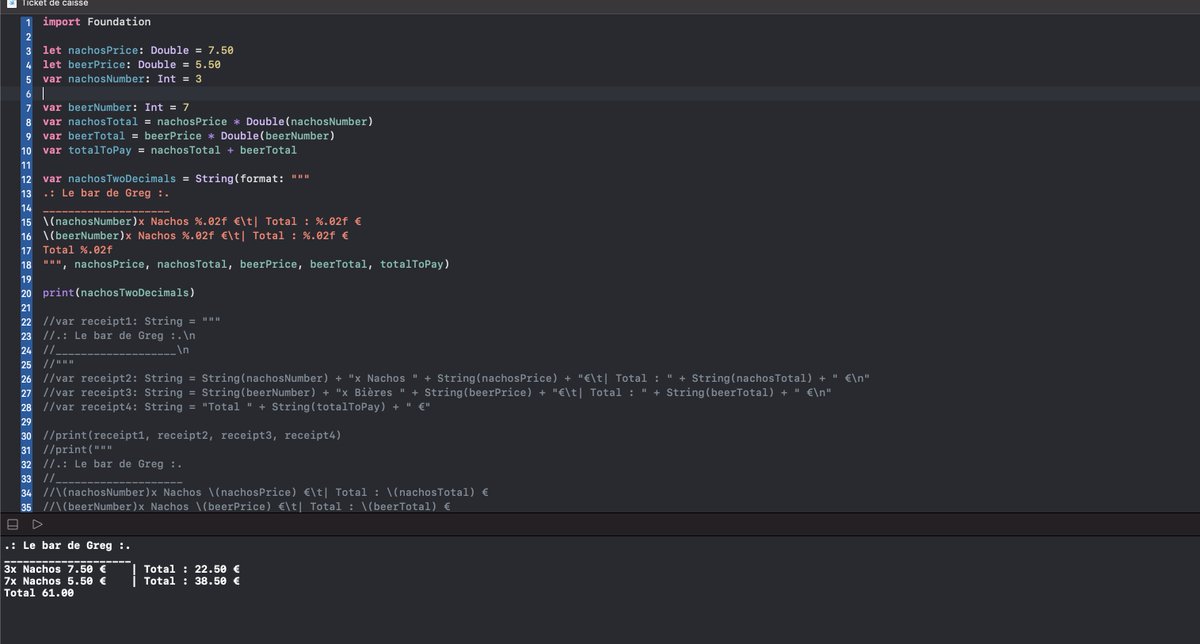Click the value 7 assigned to beerNumber
The image size is (1200, 644).
pyautogui.click(x=186, y=107)
